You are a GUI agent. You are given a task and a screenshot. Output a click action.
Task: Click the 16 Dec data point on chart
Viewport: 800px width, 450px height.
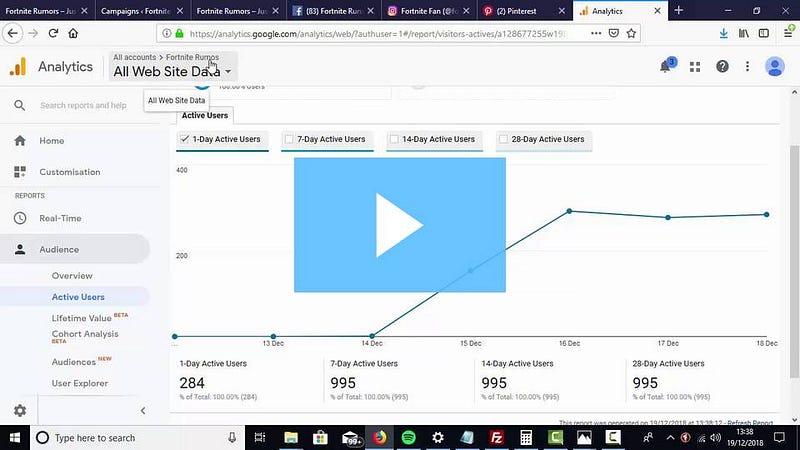(x=569, y=211)
